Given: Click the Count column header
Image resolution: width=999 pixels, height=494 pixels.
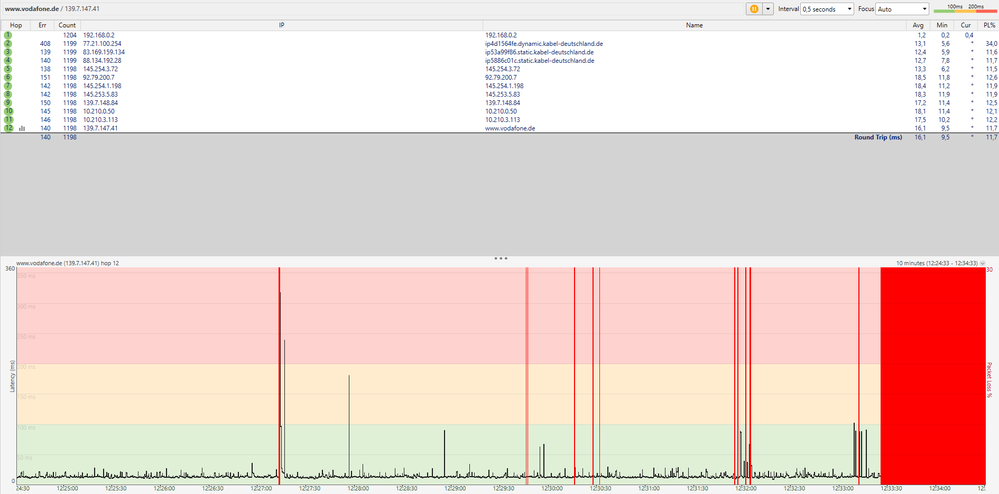Looking at the screenshot, I should (67, 23).
